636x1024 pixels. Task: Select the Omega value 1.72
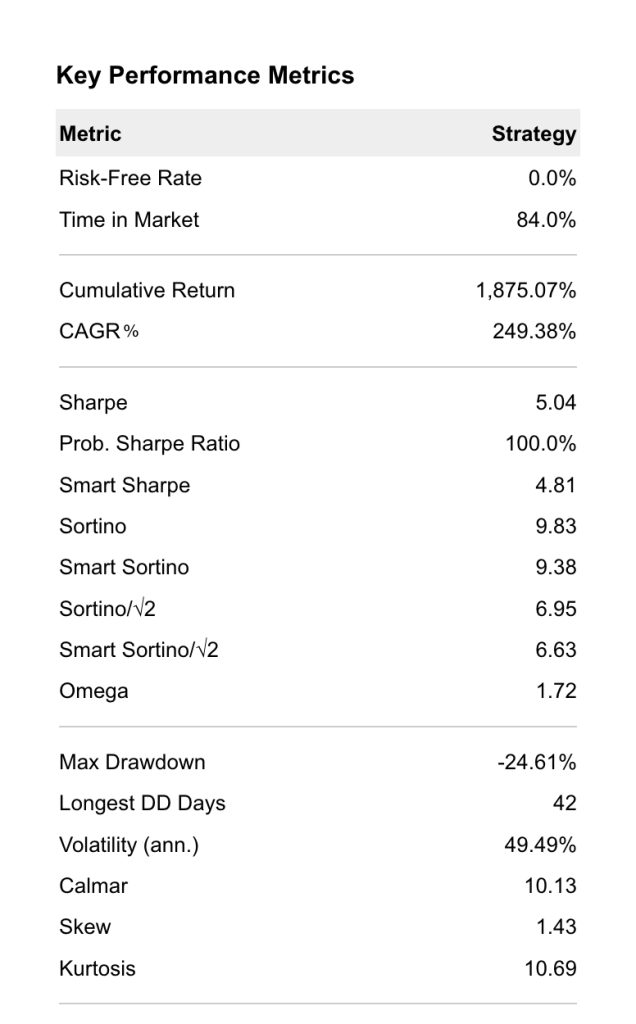(x=556, y=691)
